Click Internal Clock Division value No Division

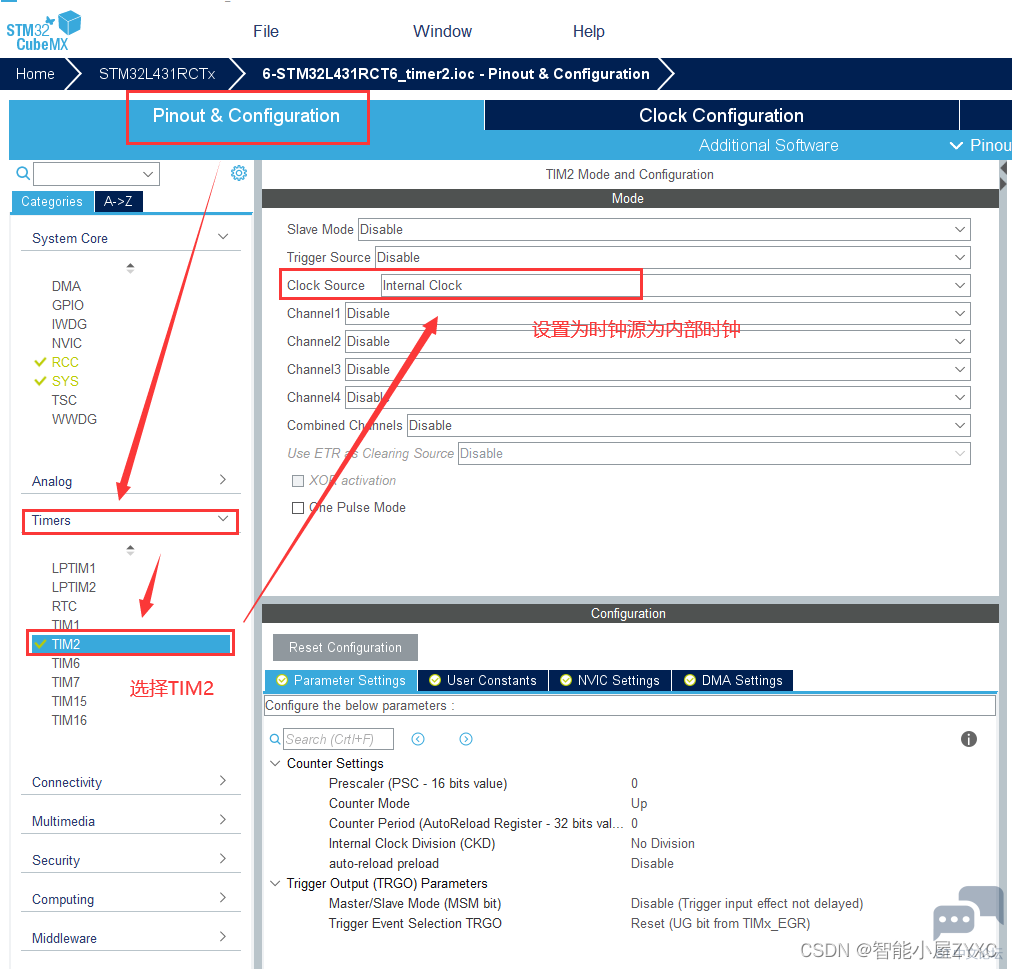[x=663, y=843]
